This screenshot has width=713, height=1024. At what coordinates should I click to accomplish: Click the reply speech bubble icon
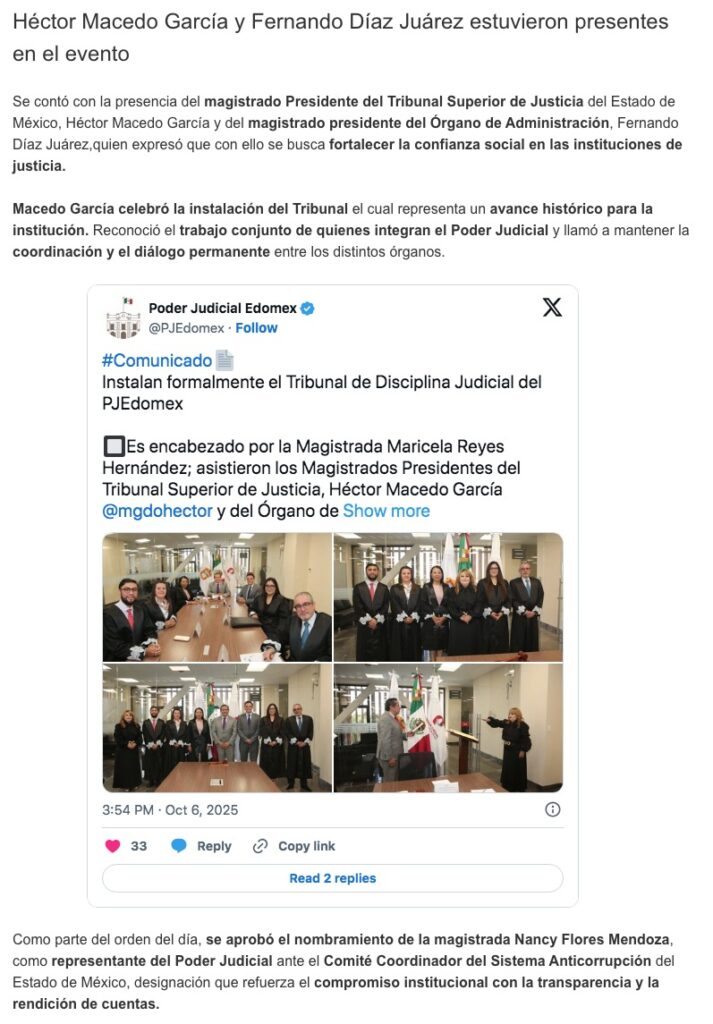178,846
